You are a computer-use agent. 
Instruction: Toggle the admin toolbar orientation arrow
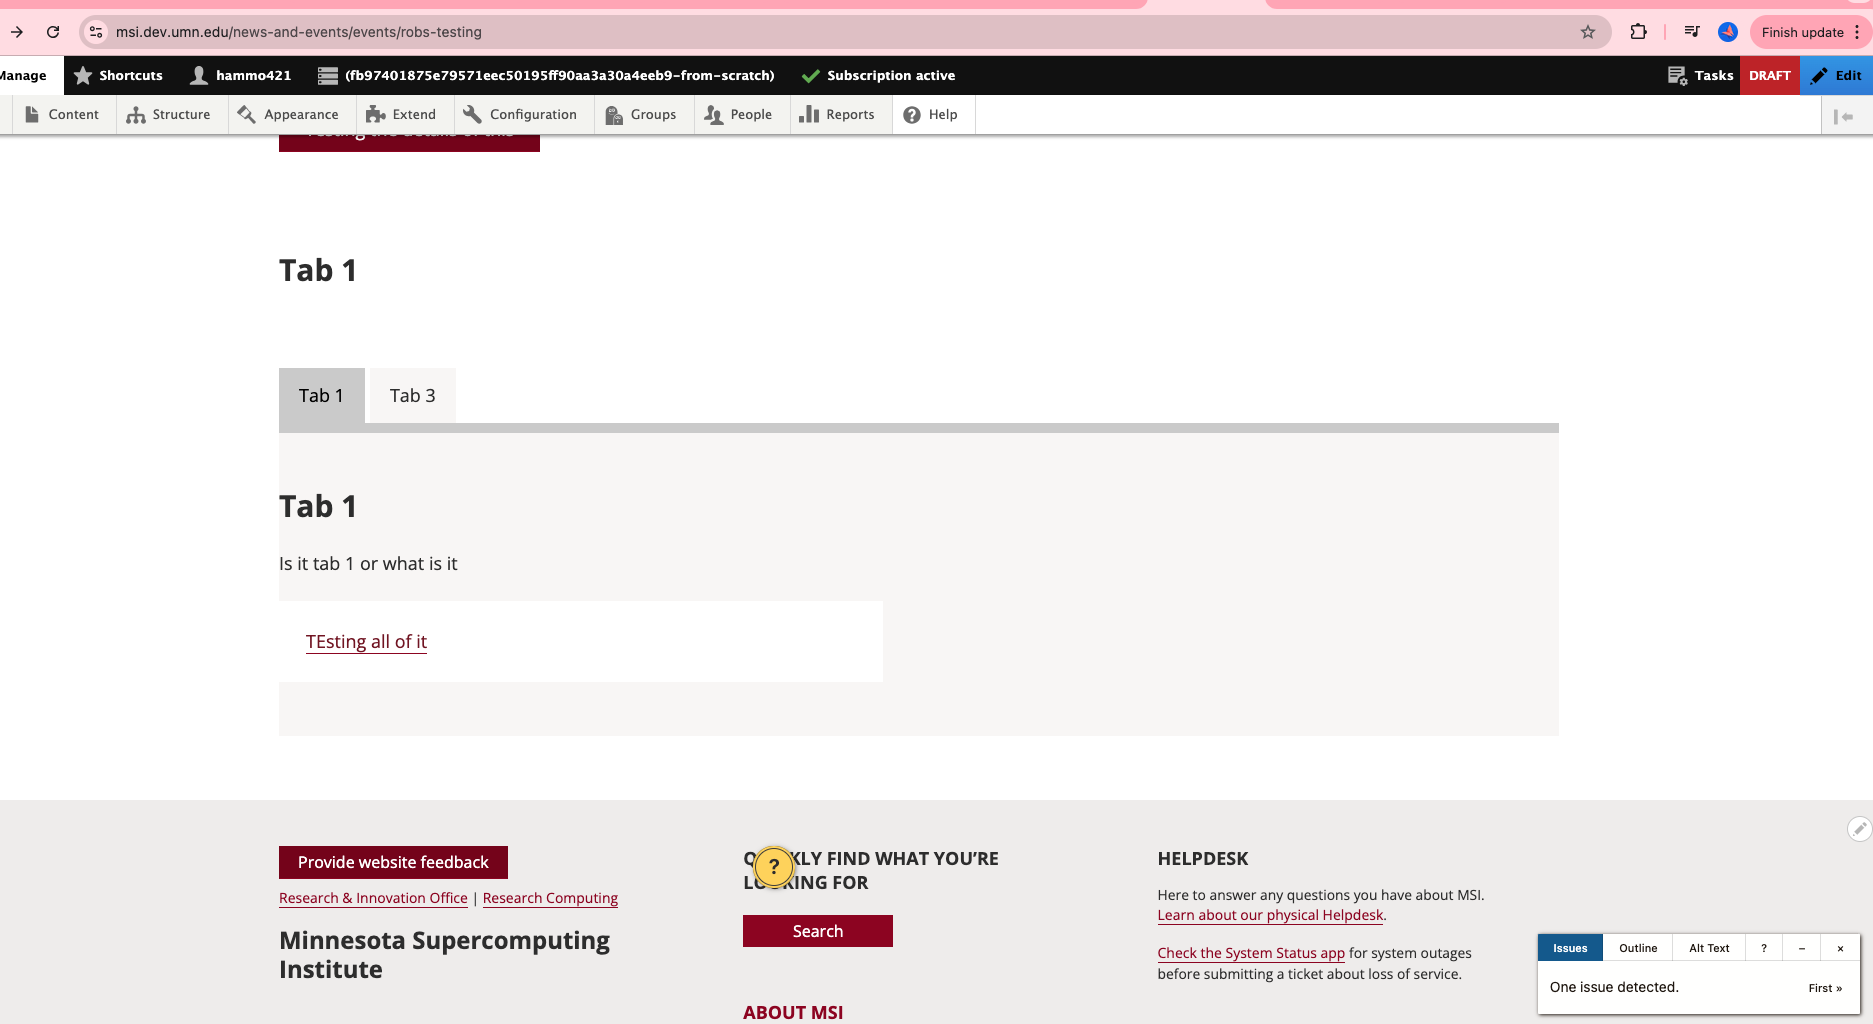1843,116
